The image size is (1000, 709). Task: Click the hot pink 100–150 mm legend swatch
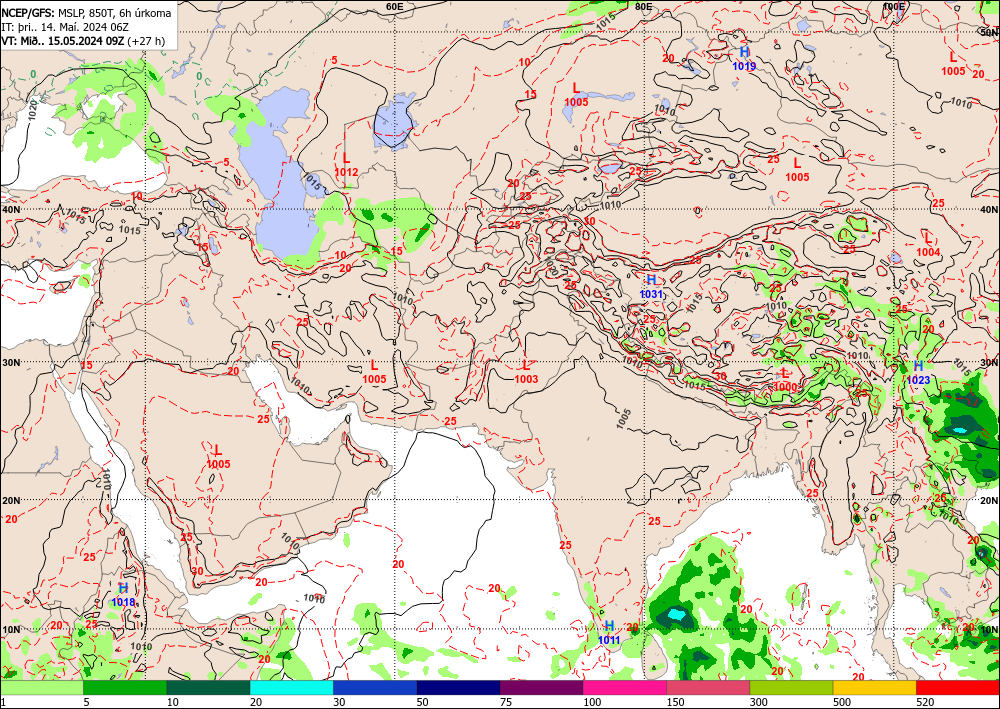click(625, 688)
